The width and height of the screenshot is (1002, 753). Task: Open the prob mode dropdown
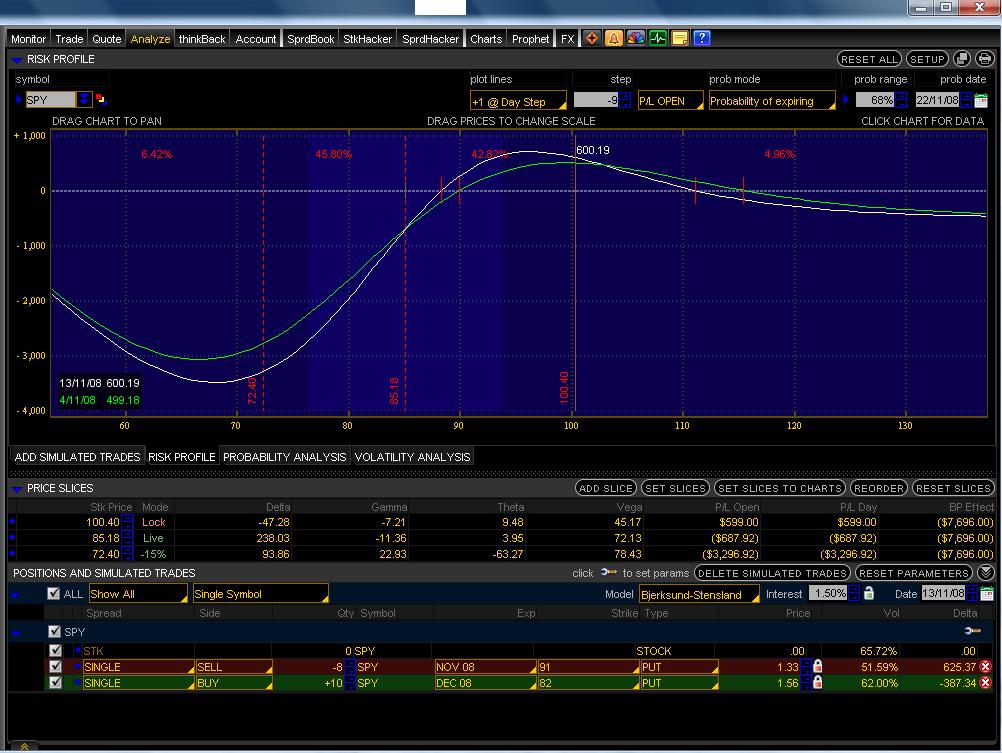click(771, 101)
